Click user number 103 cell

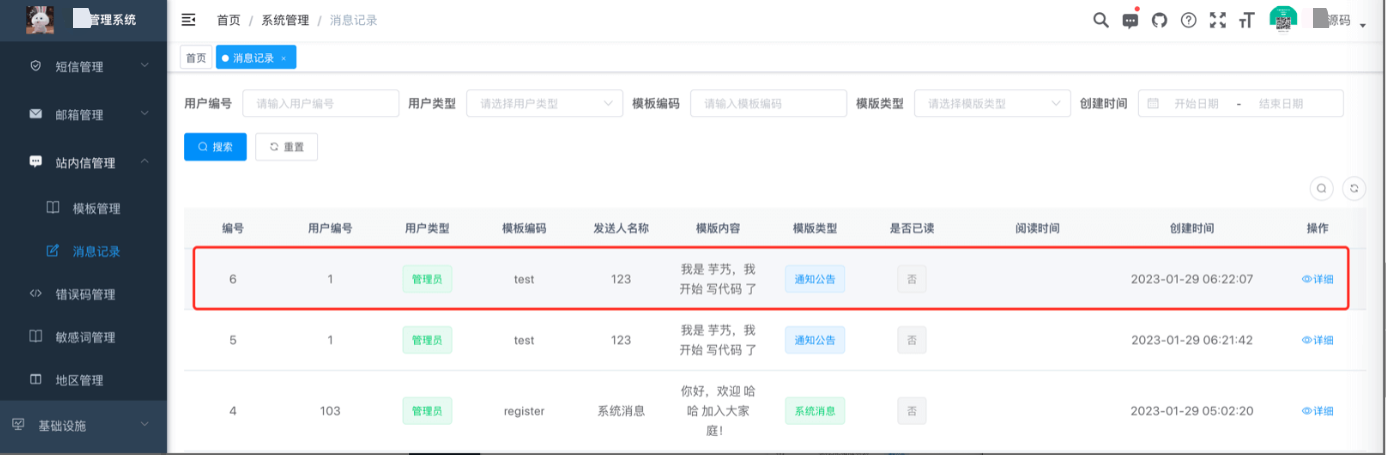point(330,411)
